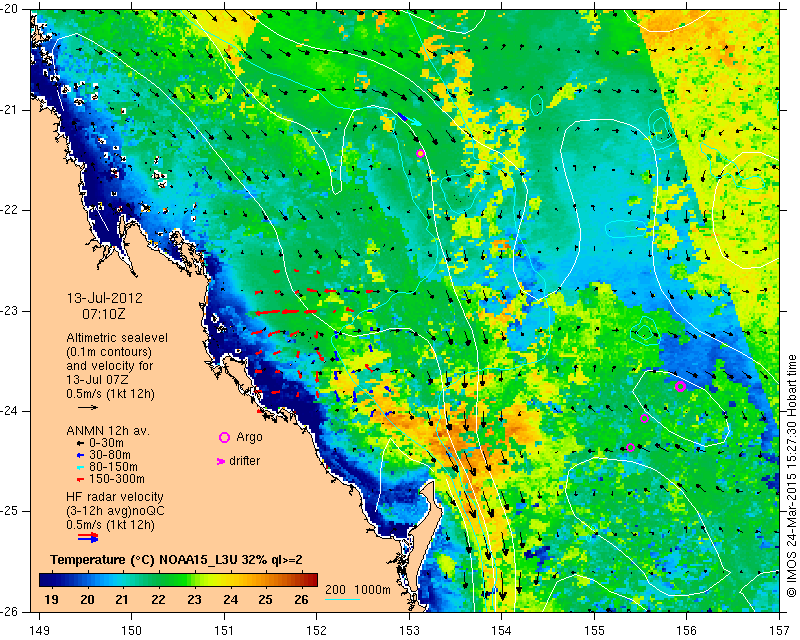Click the blue 30-80m arrow legend symbol

(x=80, y=455)
